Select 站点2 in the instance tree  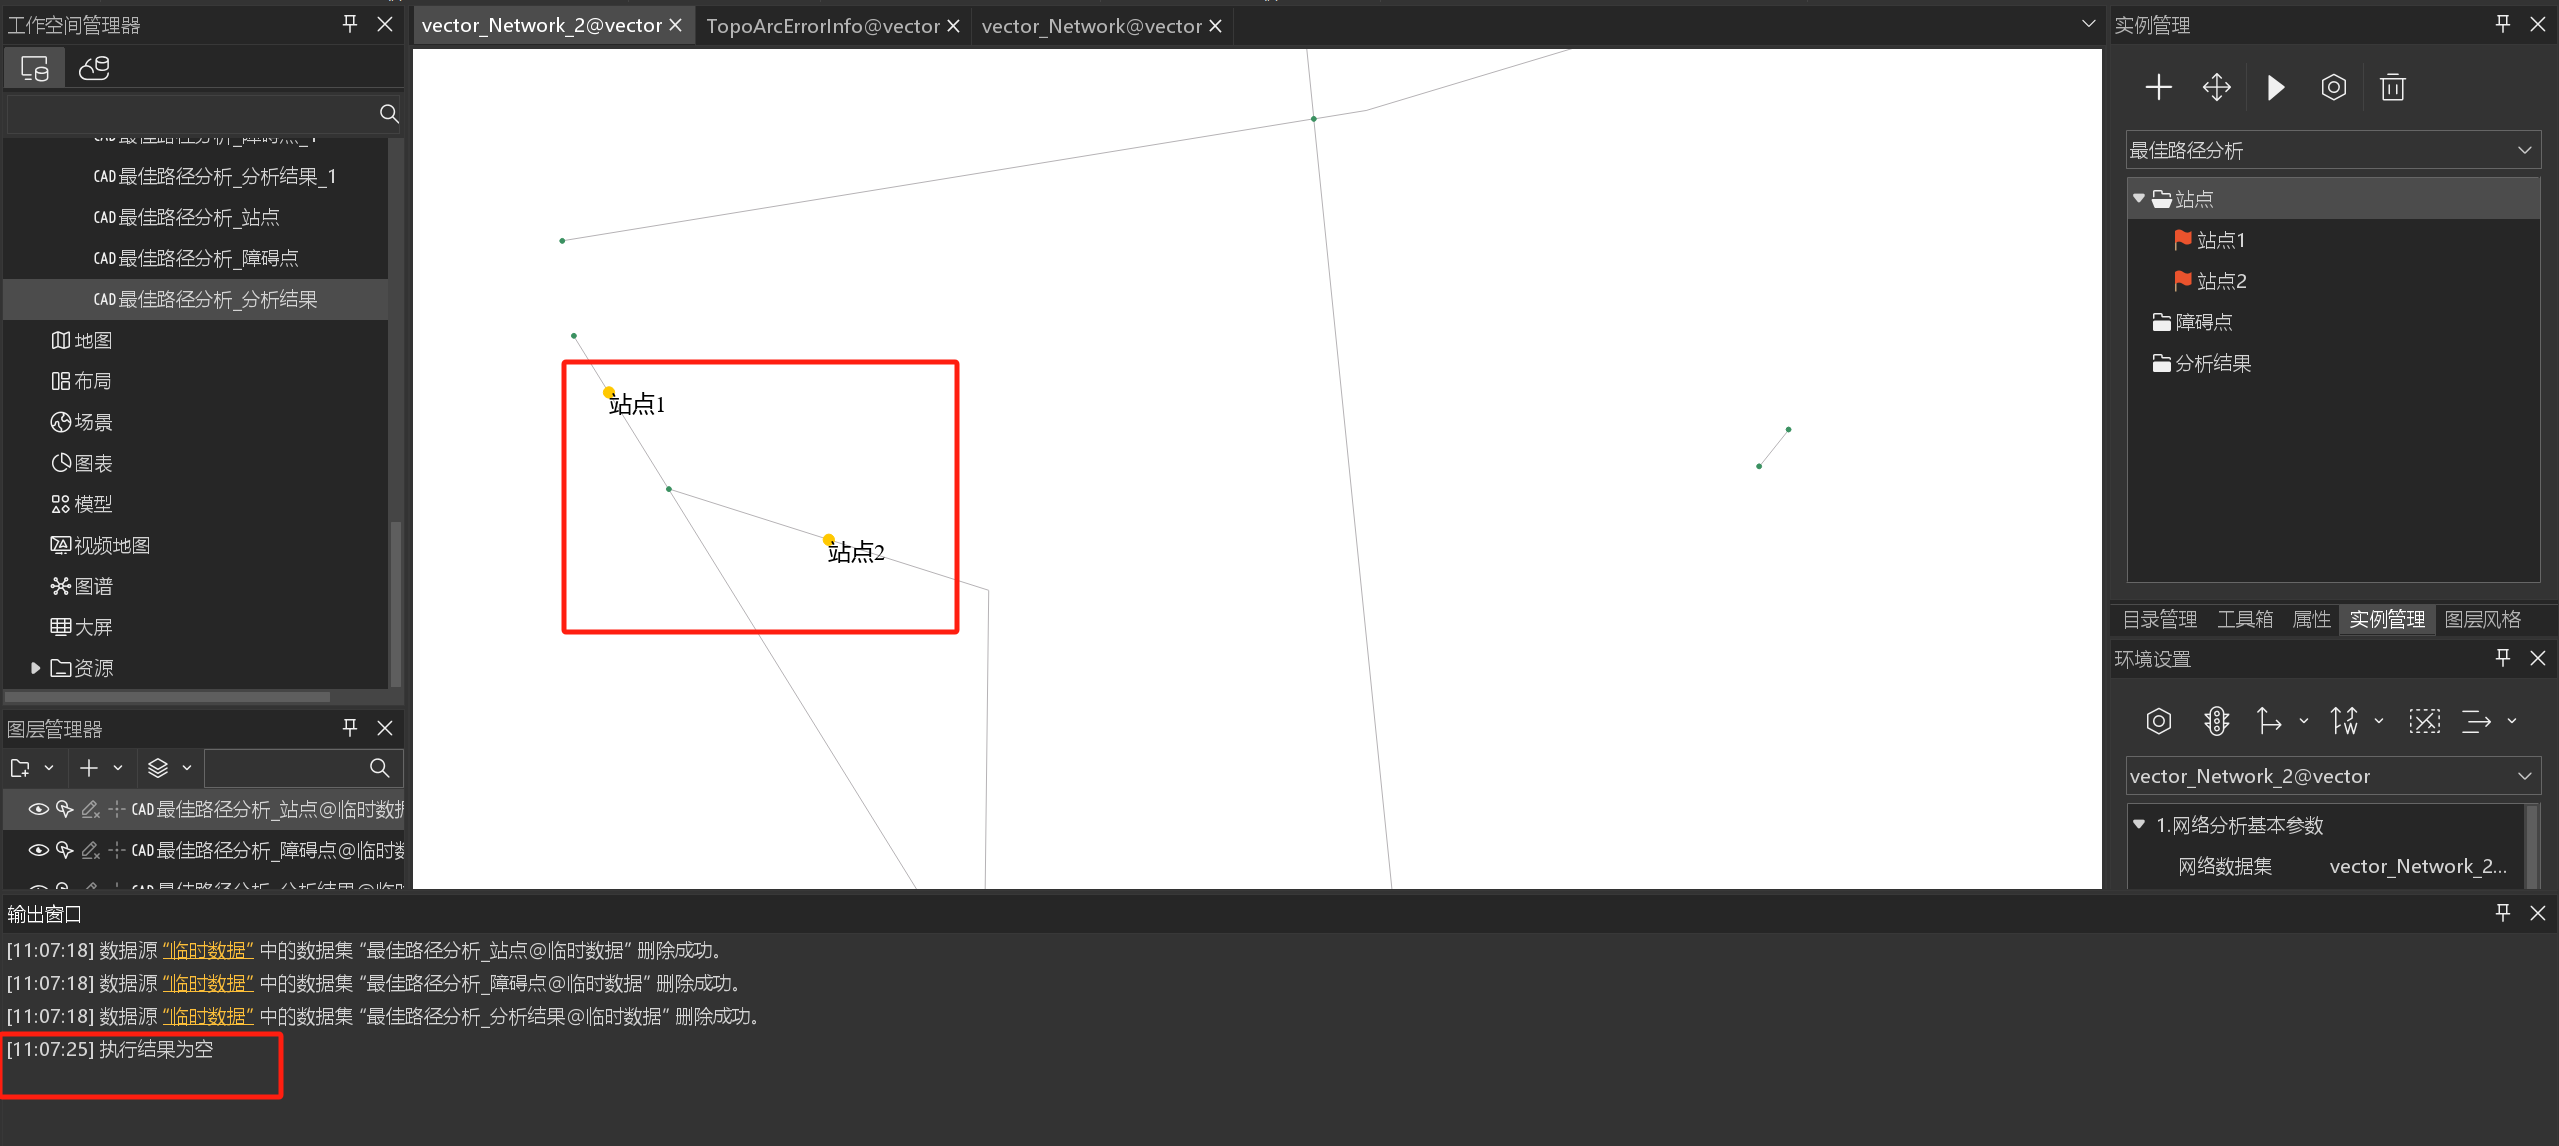click(2221, 281)
